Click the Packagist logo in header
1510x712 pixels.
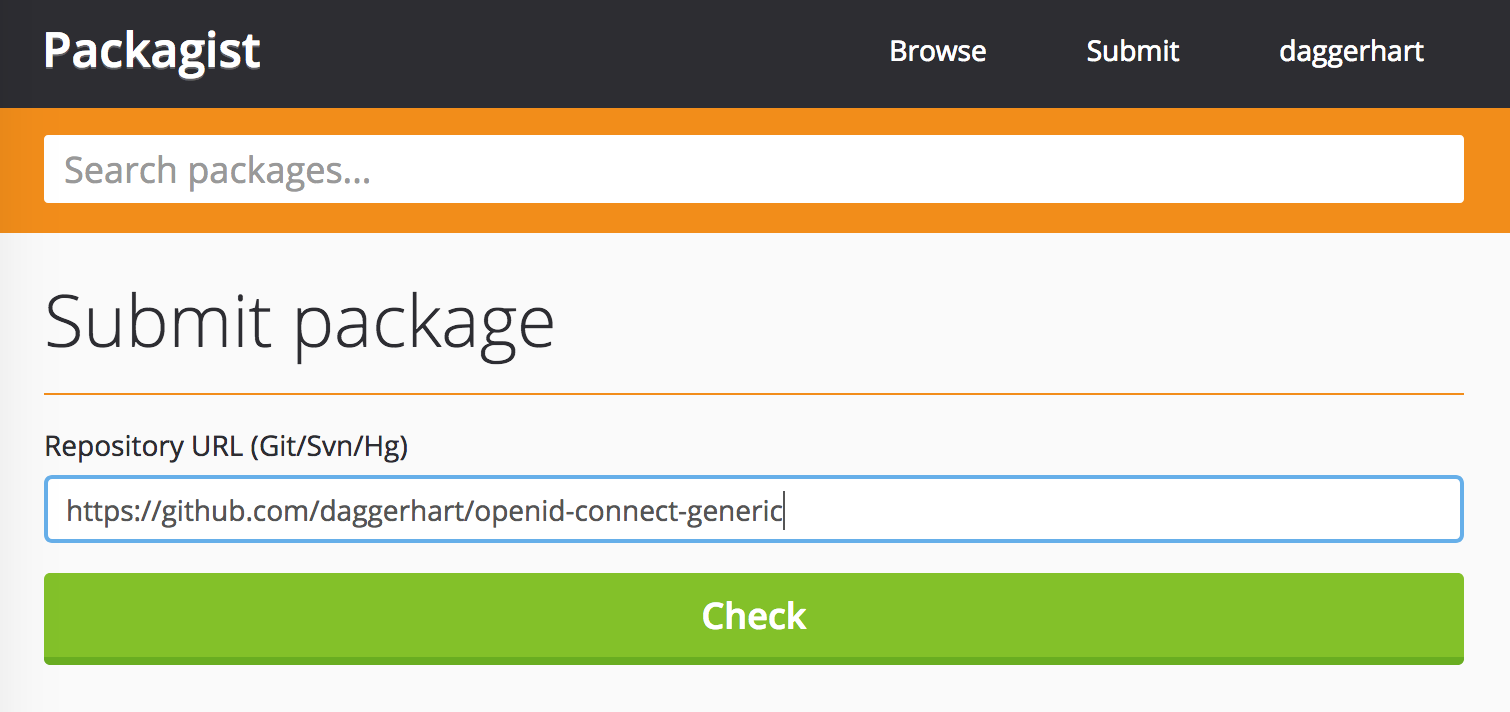click(x=152, y=51)
